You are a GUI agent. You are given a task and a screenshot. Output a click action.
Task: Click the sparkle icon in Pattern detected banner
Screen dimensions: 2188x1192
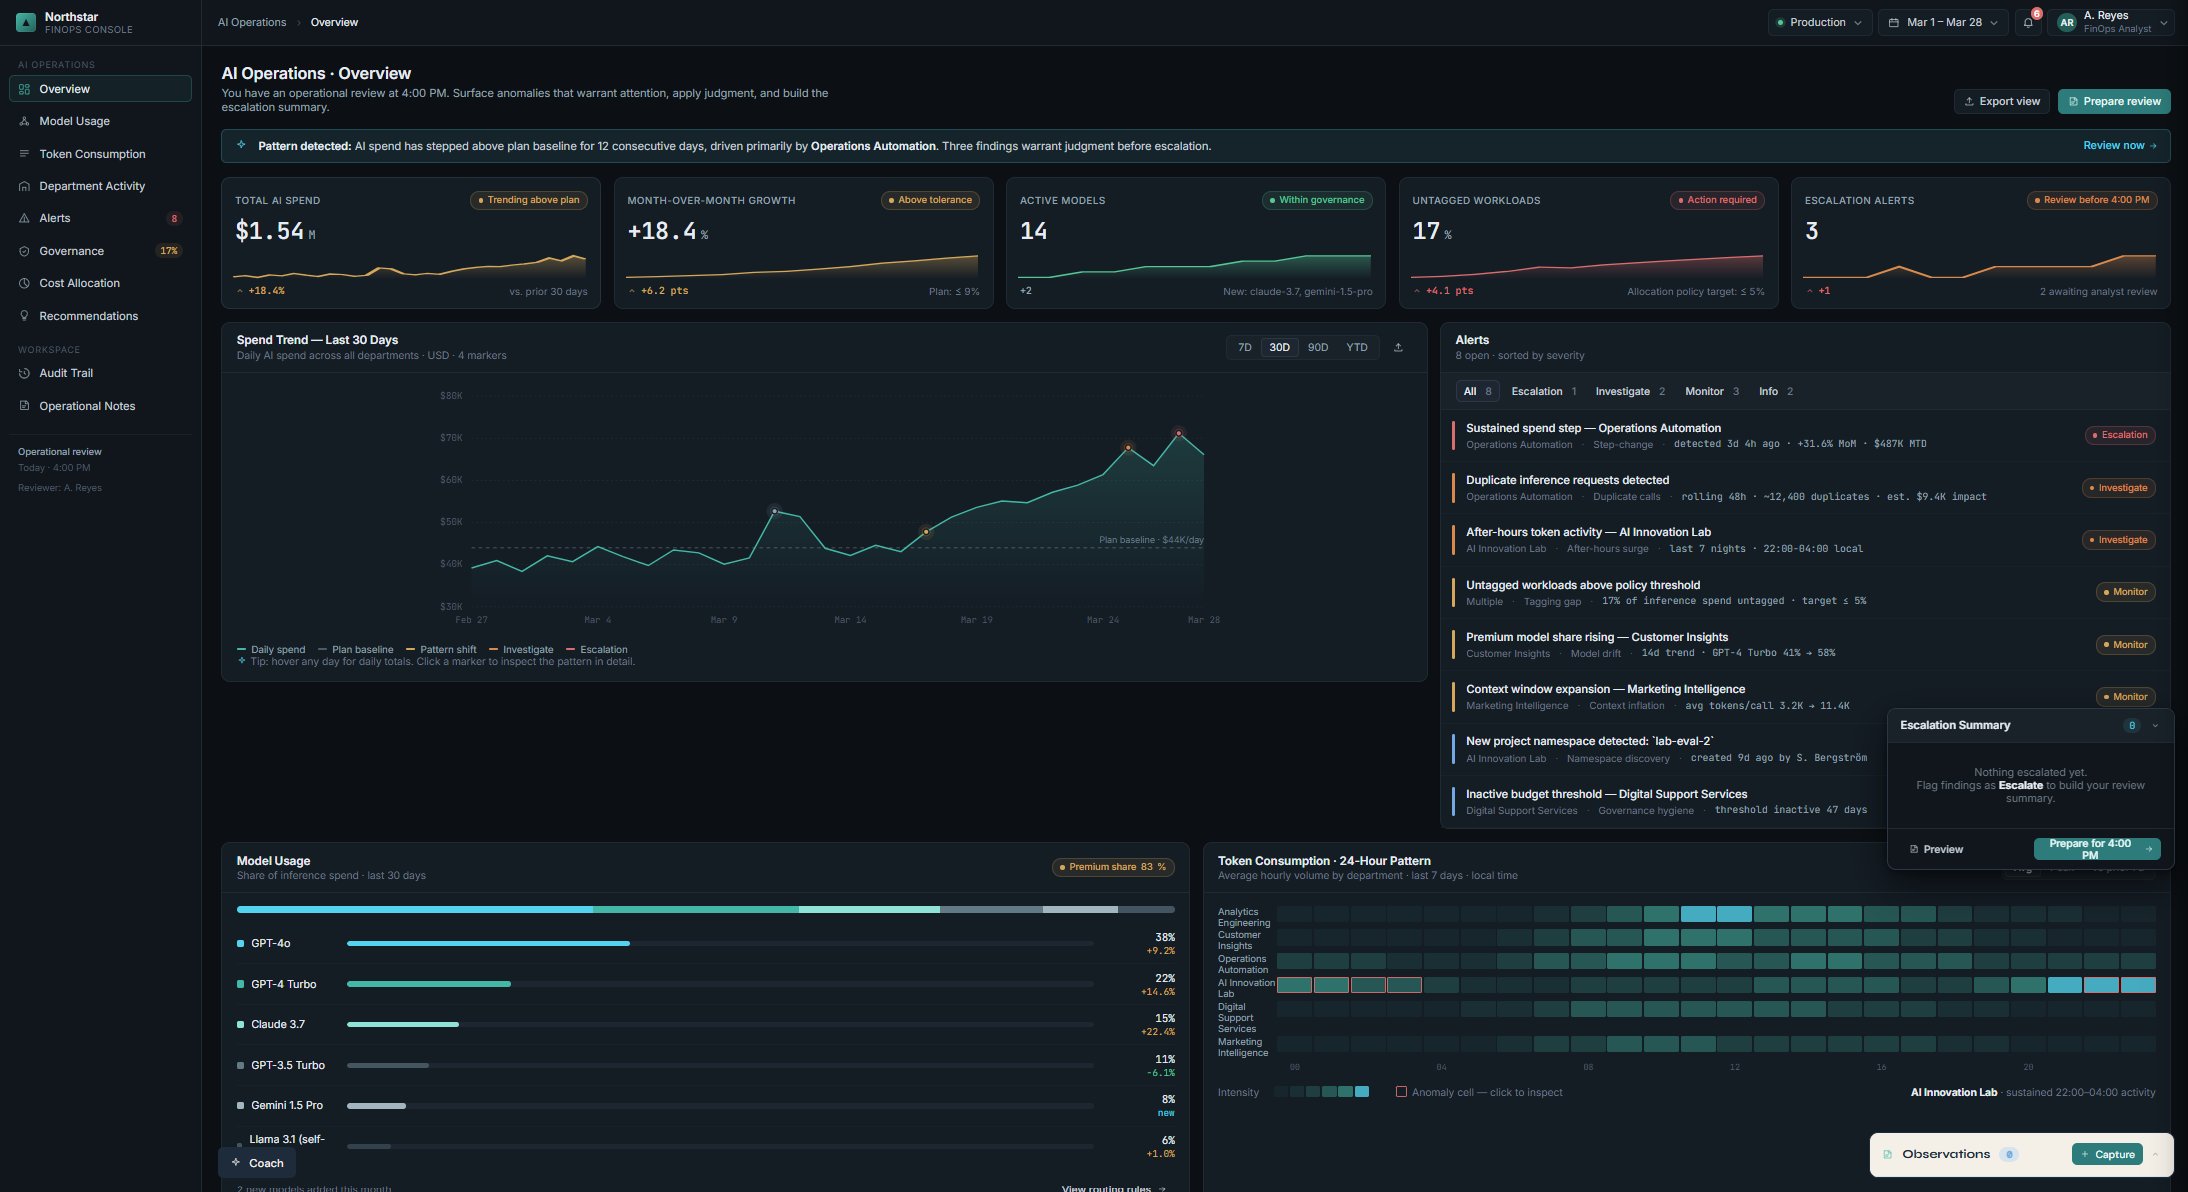tap(241, 145)
